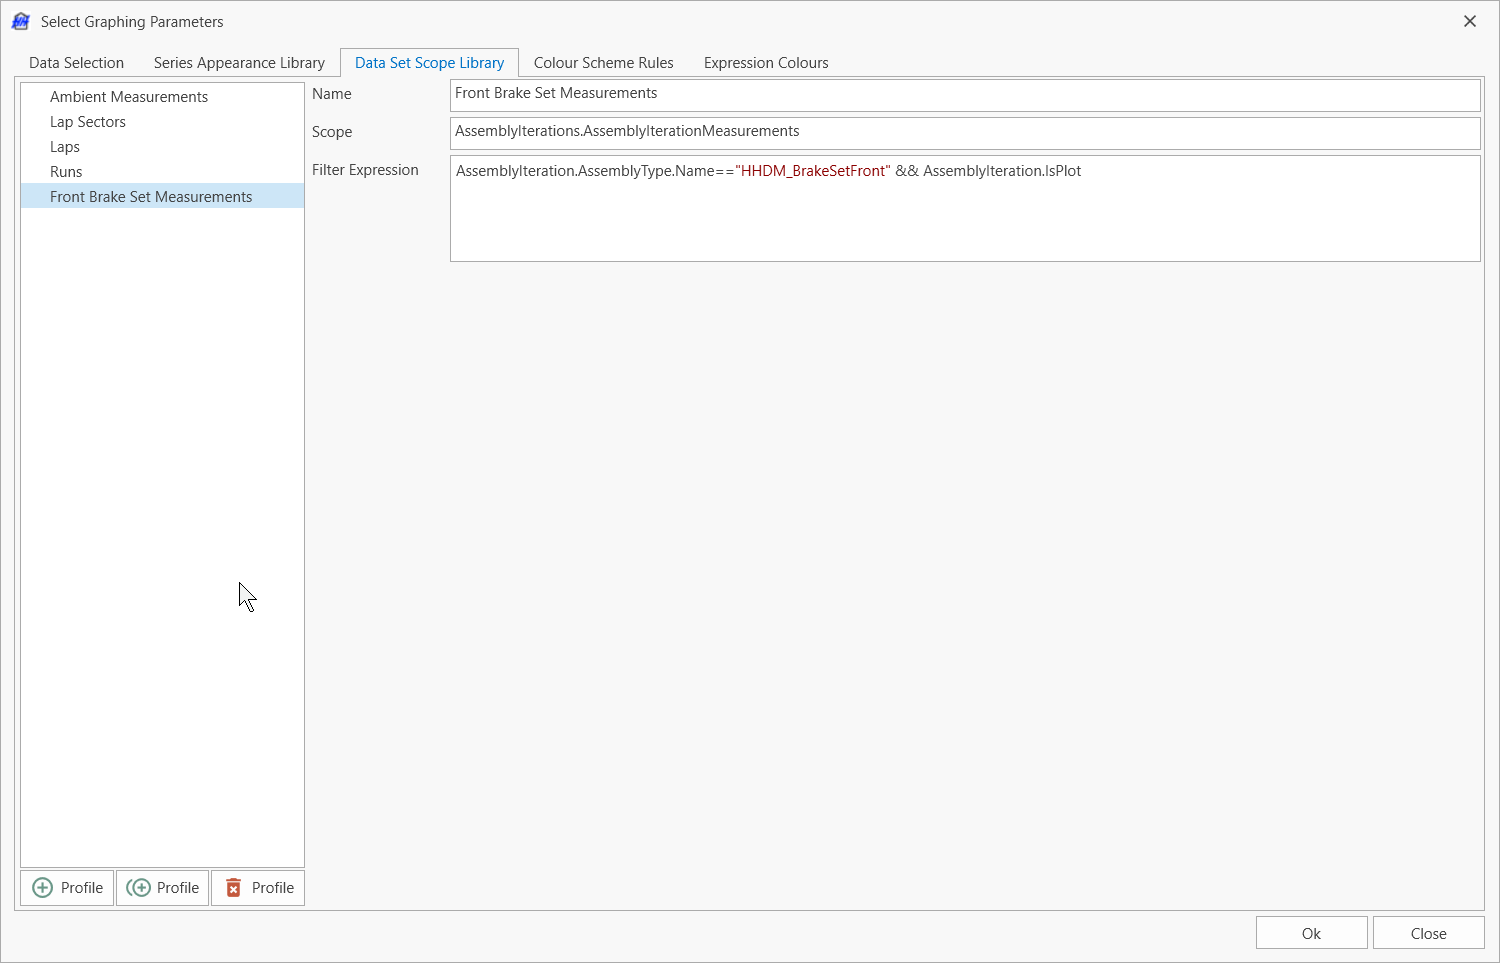This screenshot has width=1500, height=963.
Task: Select Front Brake Set Measurements item
Action: coord(151,197)
